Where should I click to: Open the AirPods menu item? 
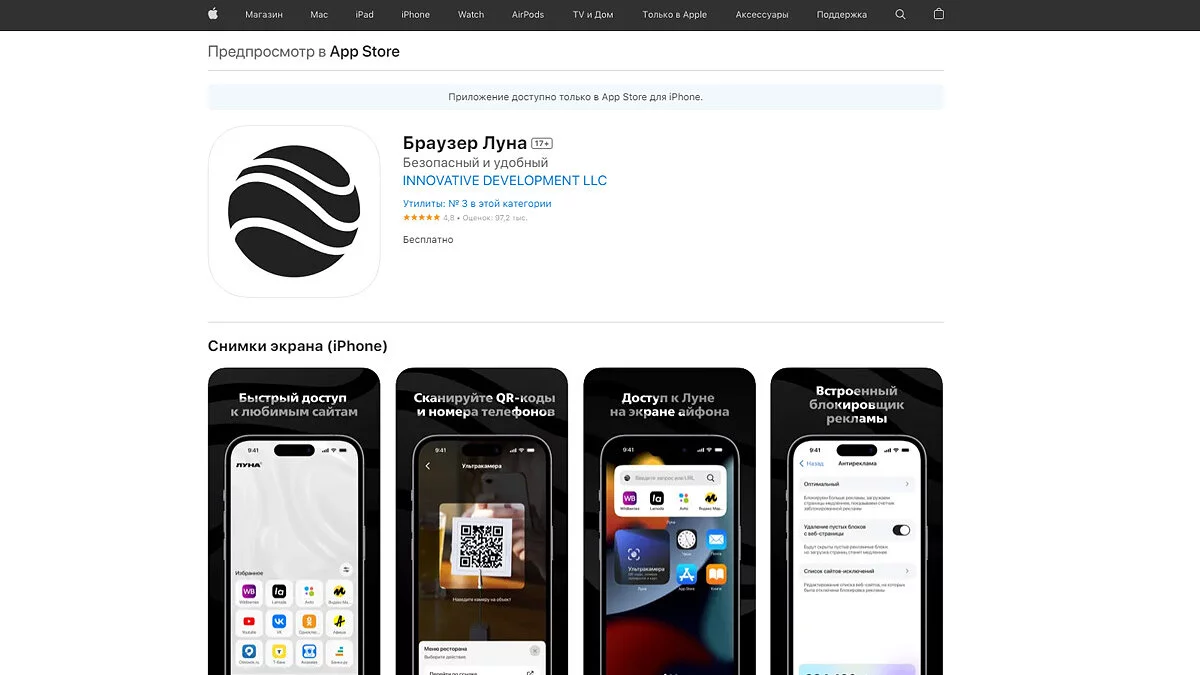528,15
